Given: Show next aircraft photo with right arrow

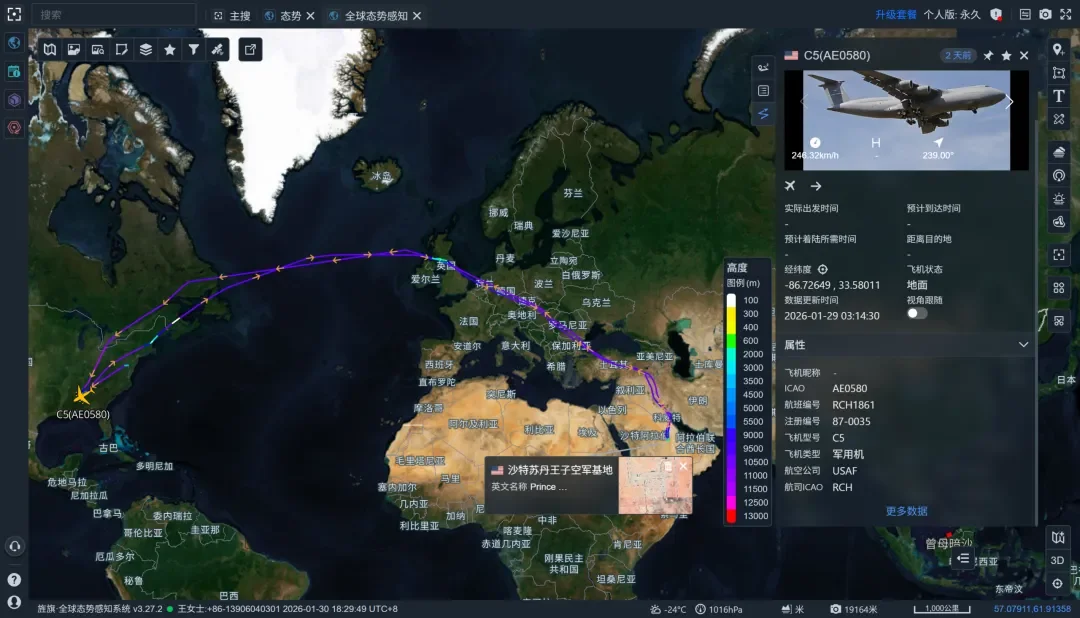Looking at the screenshot, I should pyautogui.click(x=1010, y=101).
